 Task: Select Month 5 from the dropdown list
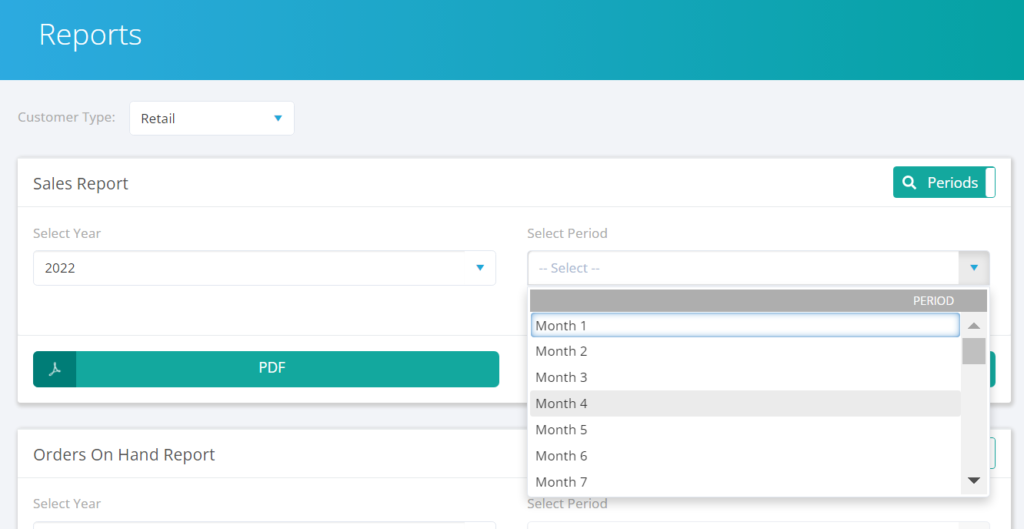tap(745, 430)
